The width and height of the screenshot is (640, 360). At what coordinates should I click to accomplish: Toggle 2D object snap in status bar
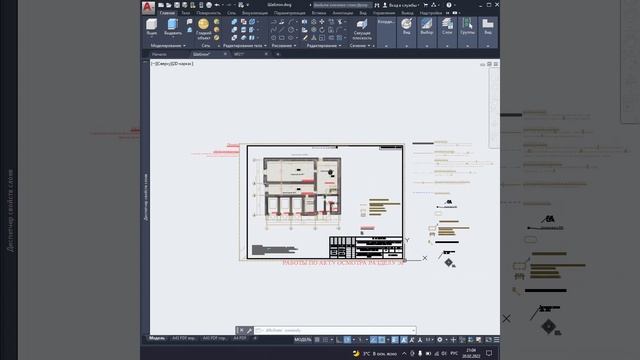[x=382, y=340]
